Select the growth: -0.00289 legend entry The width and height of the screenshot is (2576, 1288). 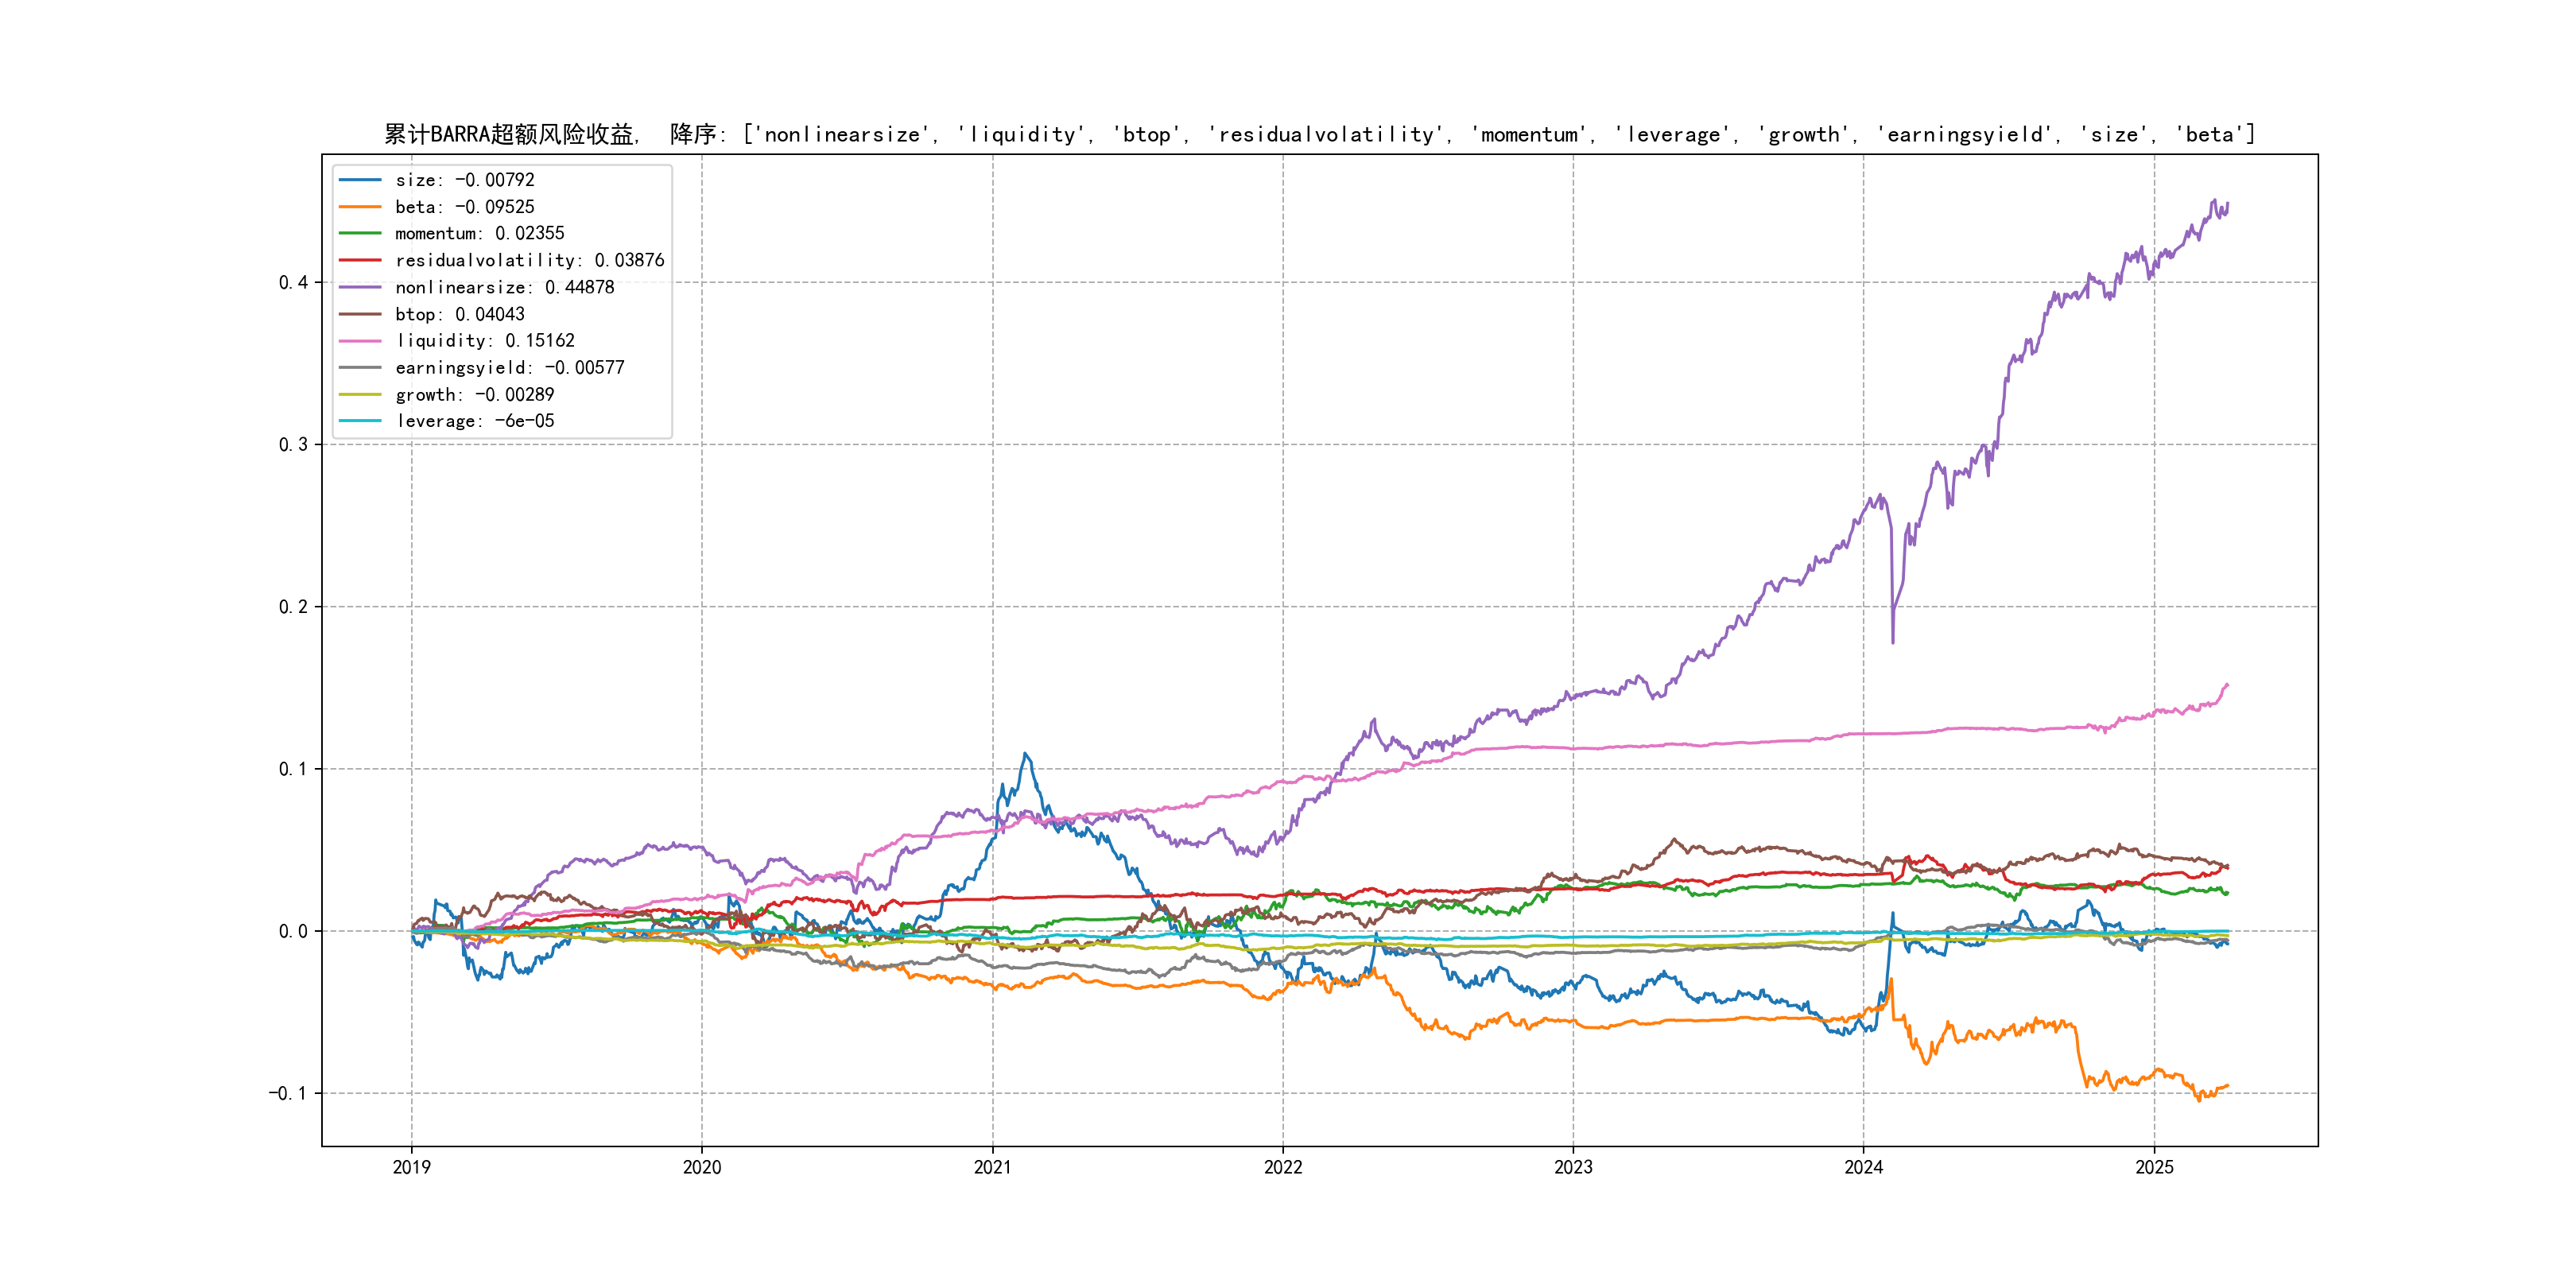click(474, 395)
